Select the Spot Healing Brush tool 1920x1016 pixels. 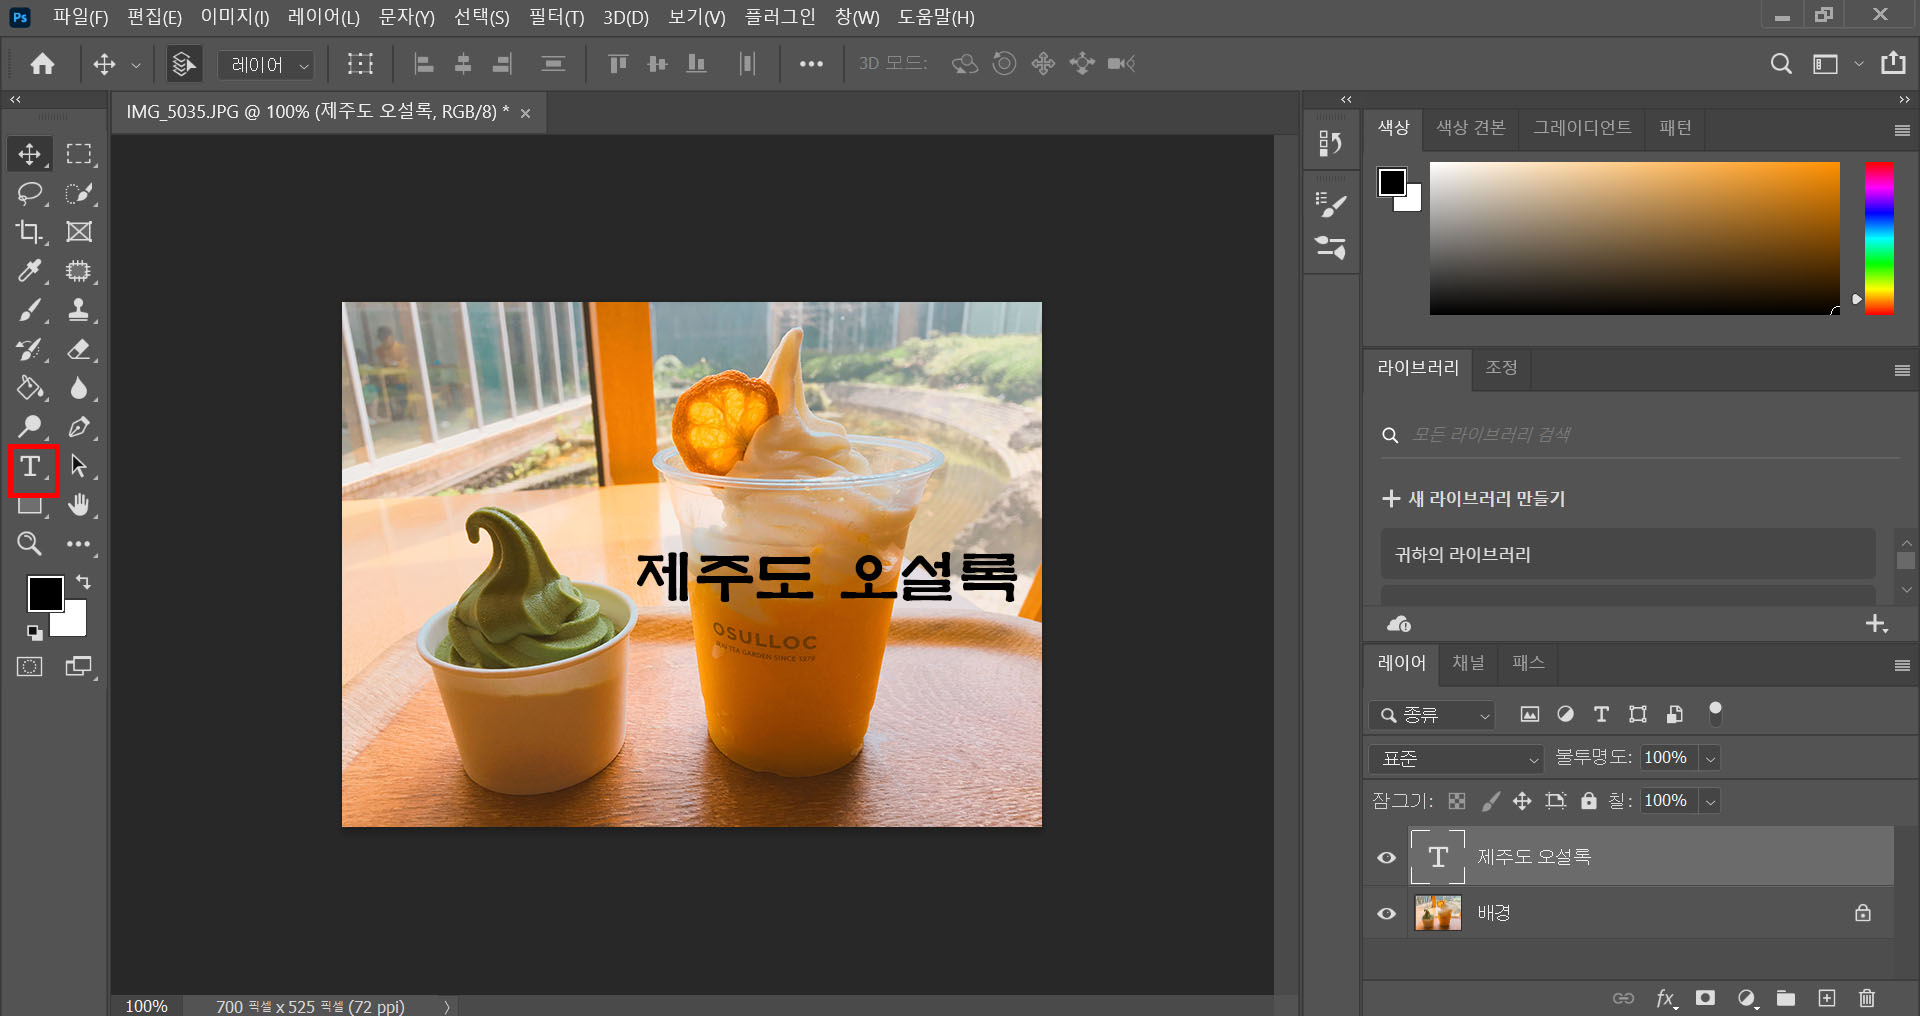[79, 271]
